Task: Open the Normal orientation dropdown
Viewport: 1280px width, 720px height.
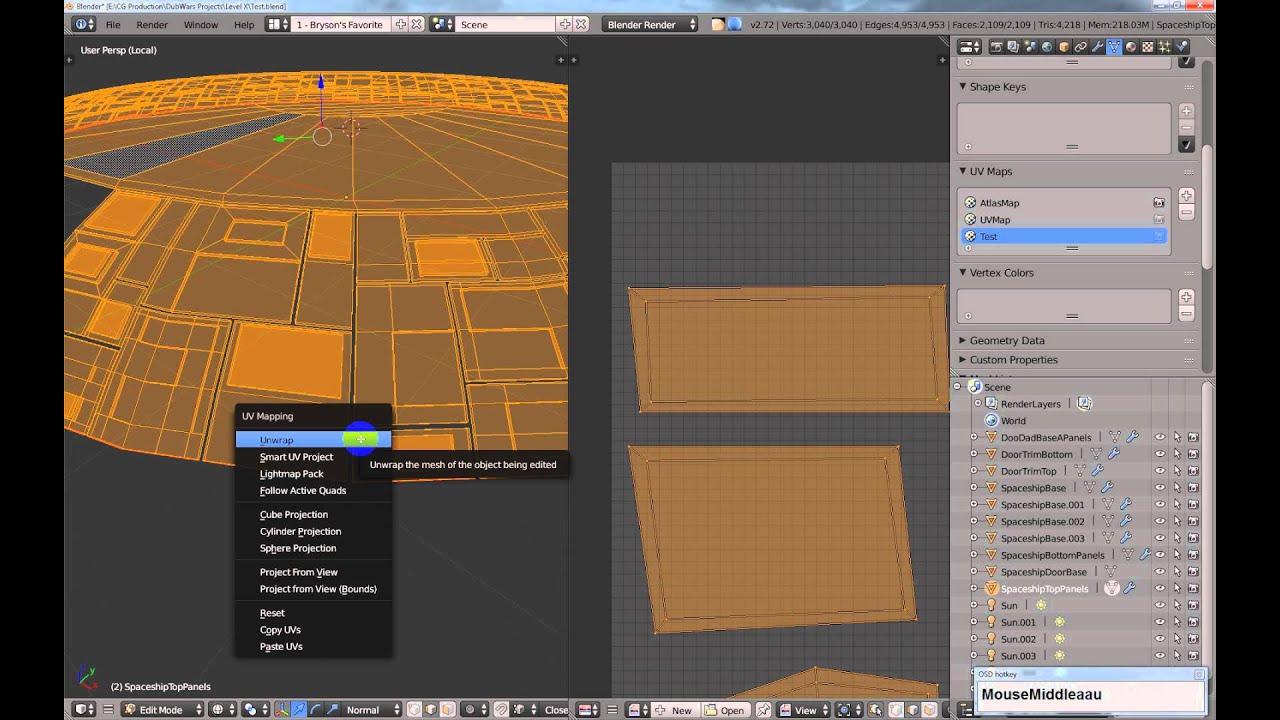Action: pos(370,709)
